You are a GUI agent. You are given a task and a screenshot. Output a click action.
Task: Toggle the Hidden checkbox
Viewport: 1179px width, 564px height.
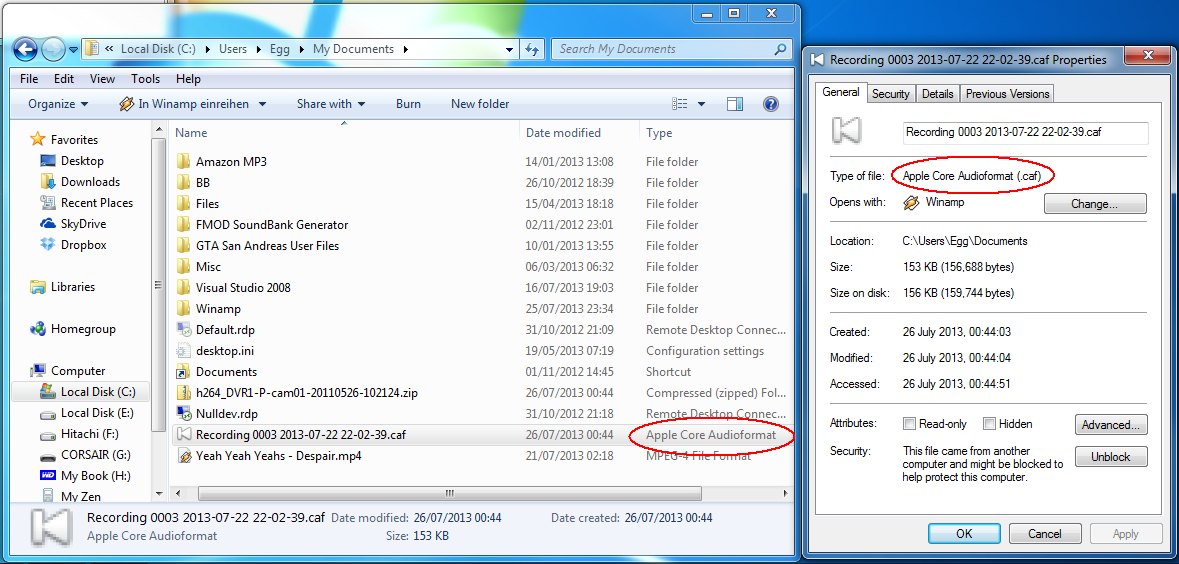990,423
